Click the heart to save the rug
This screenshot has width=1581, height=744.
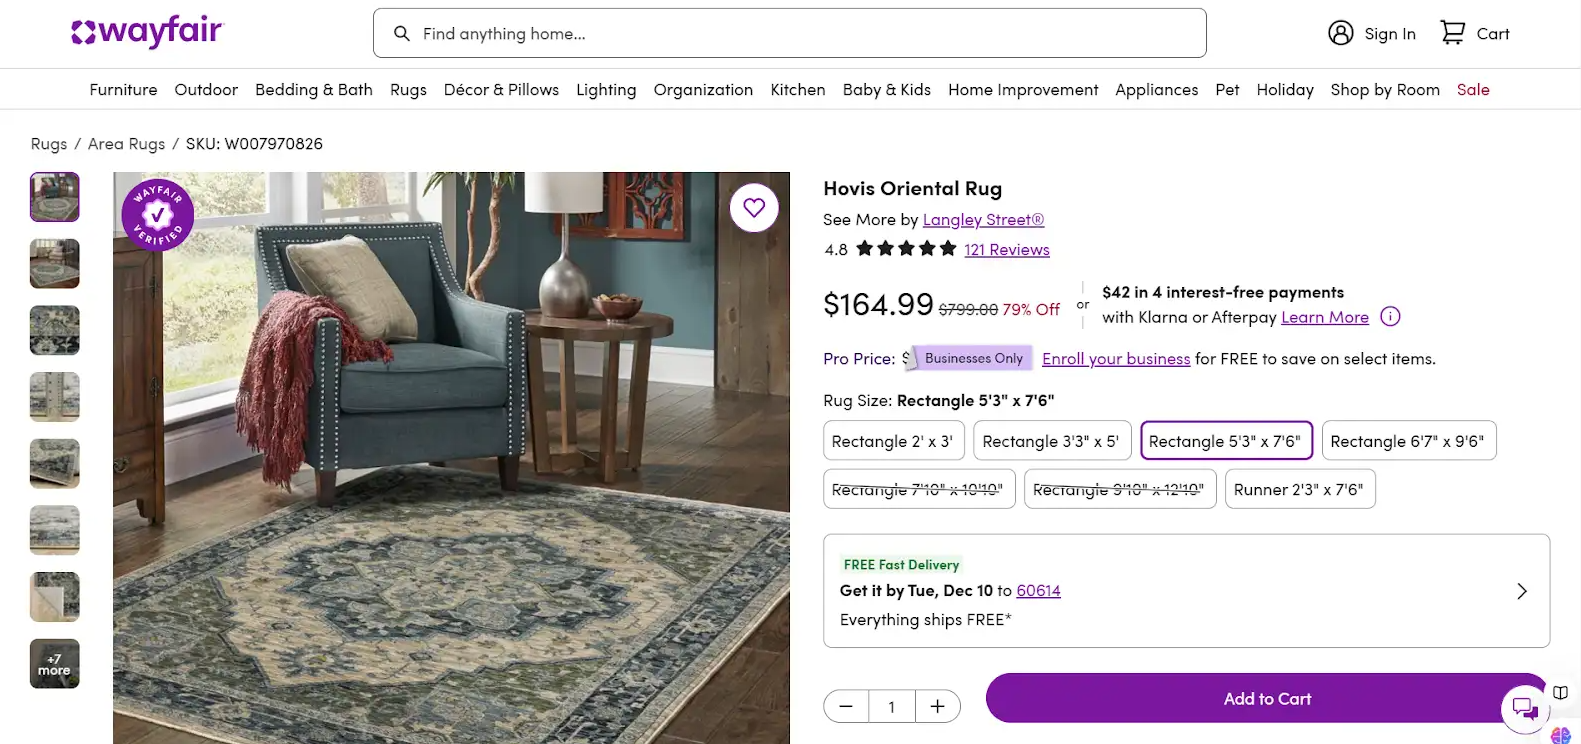pos(754,207)
